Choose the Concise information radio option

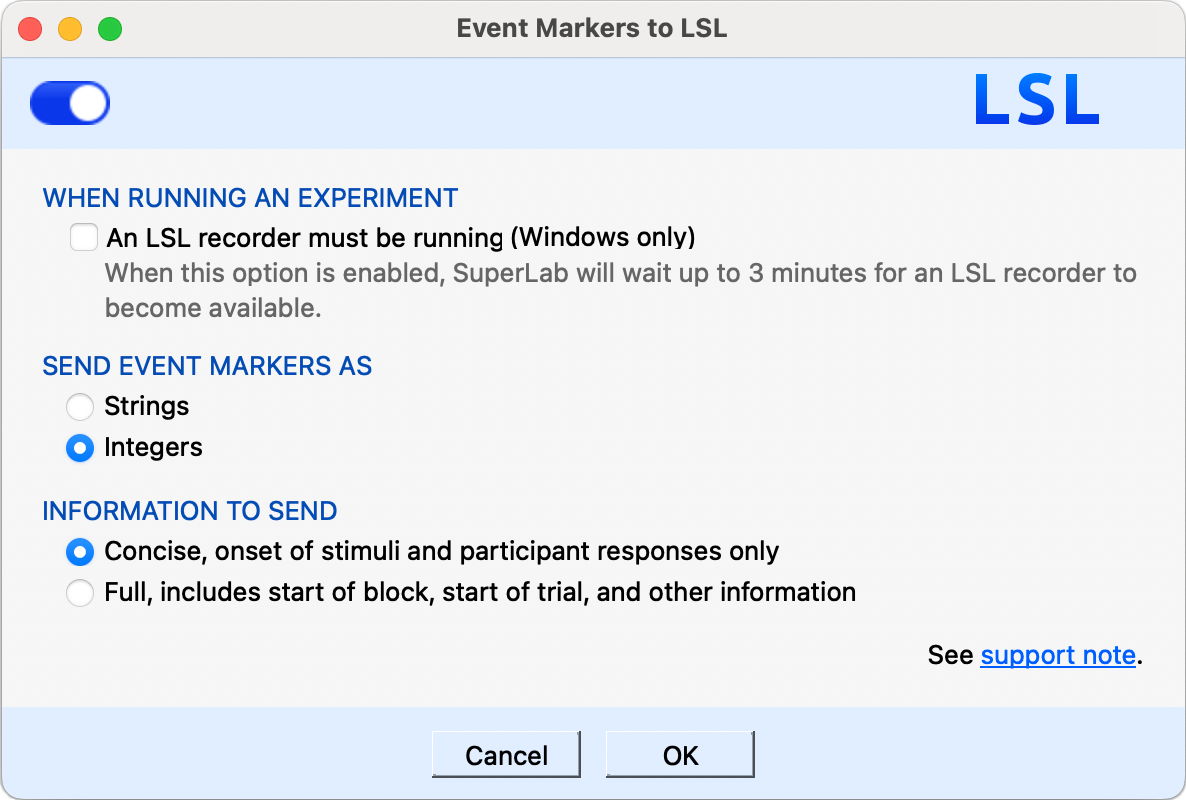[80, 551]
